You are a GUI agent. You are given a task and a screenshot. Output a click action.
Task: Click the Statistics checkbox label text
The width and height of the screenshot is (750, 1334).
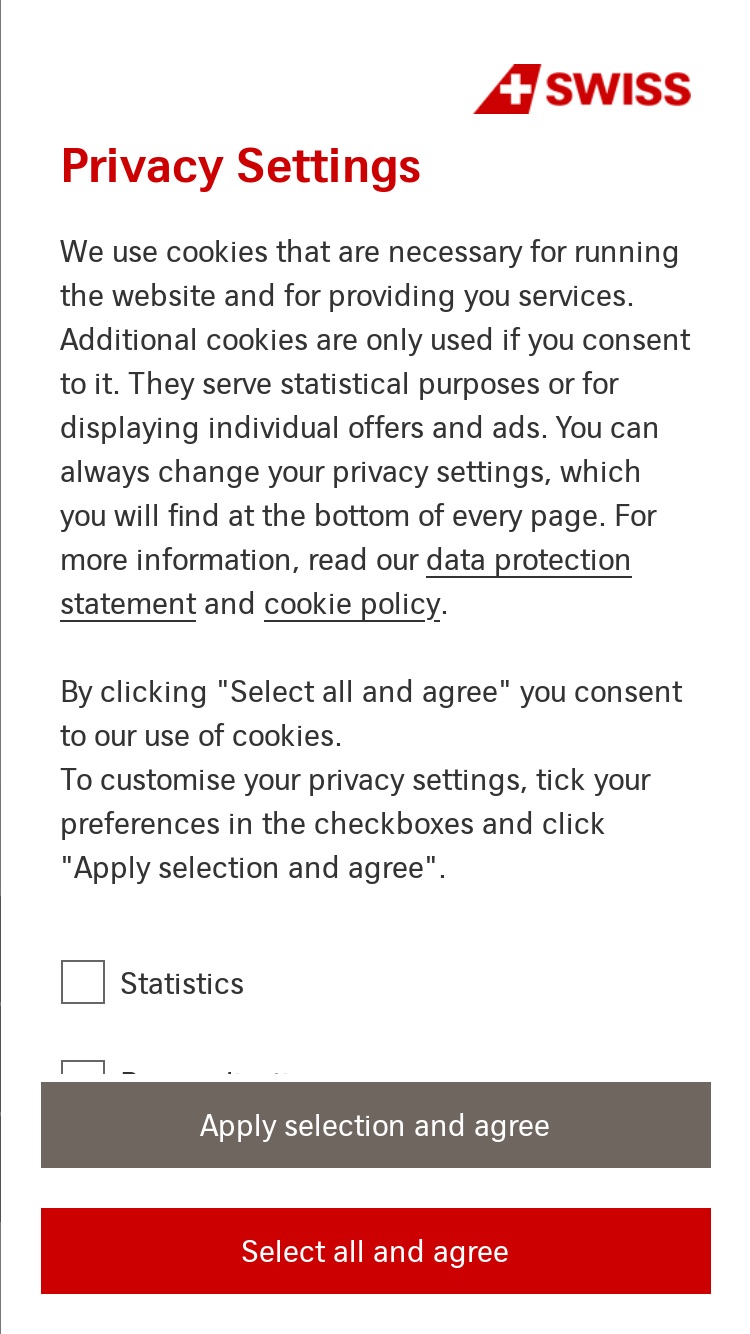182,984
